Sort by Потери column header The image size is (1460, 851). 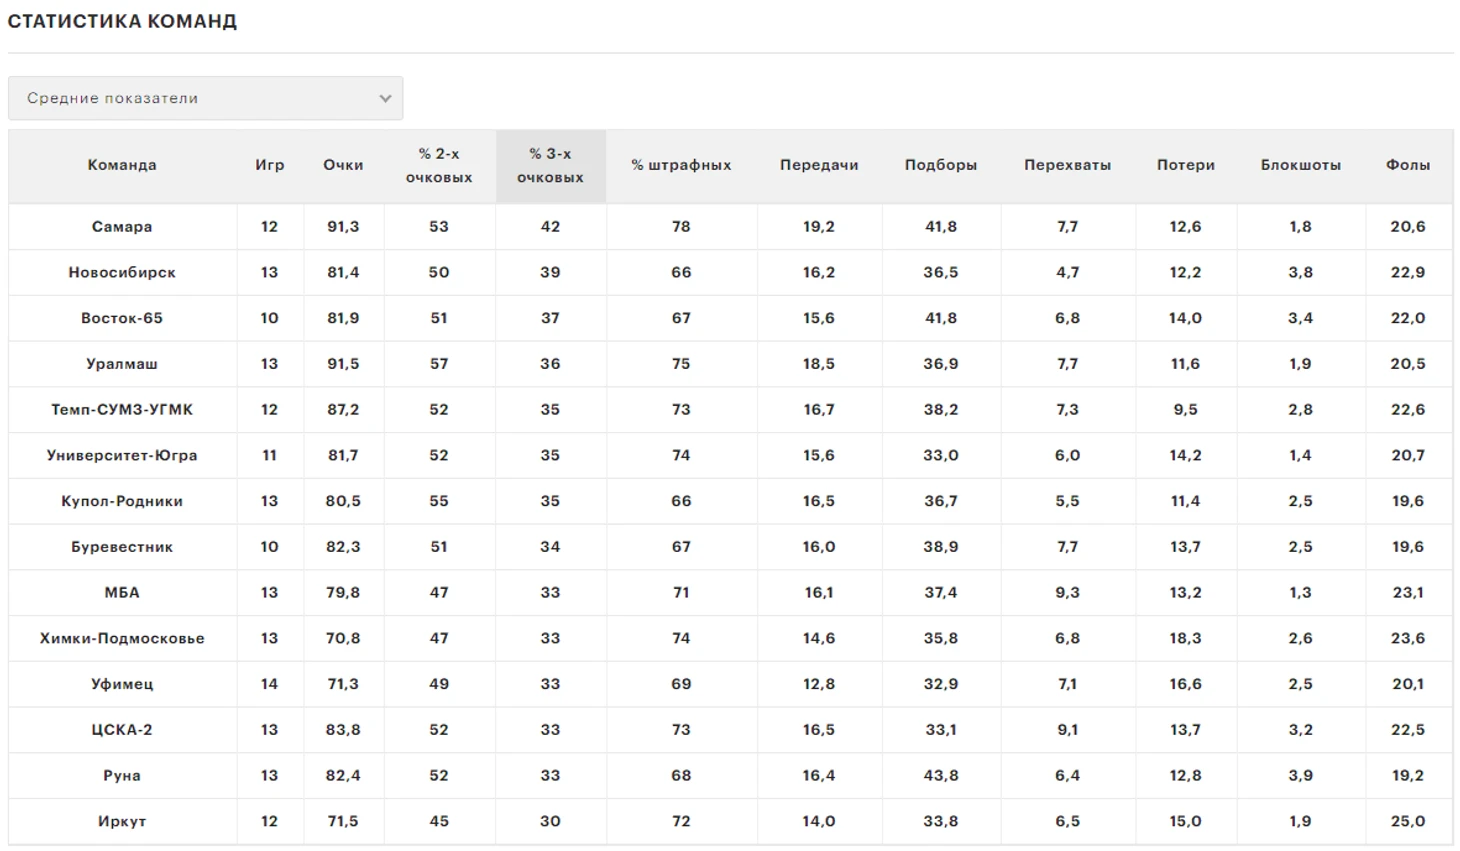point(1186,165)
